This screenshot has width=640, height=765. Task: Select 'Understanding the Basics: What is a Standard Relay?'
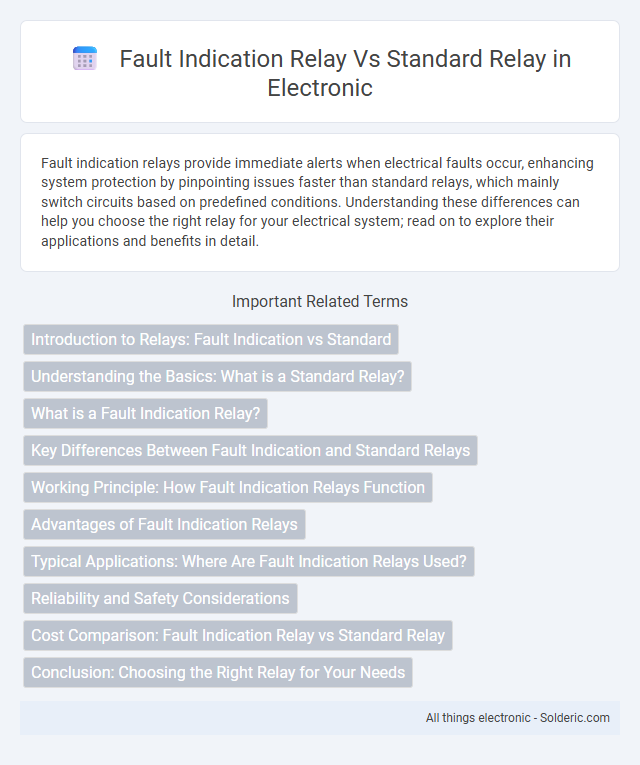tap(218, 376)
